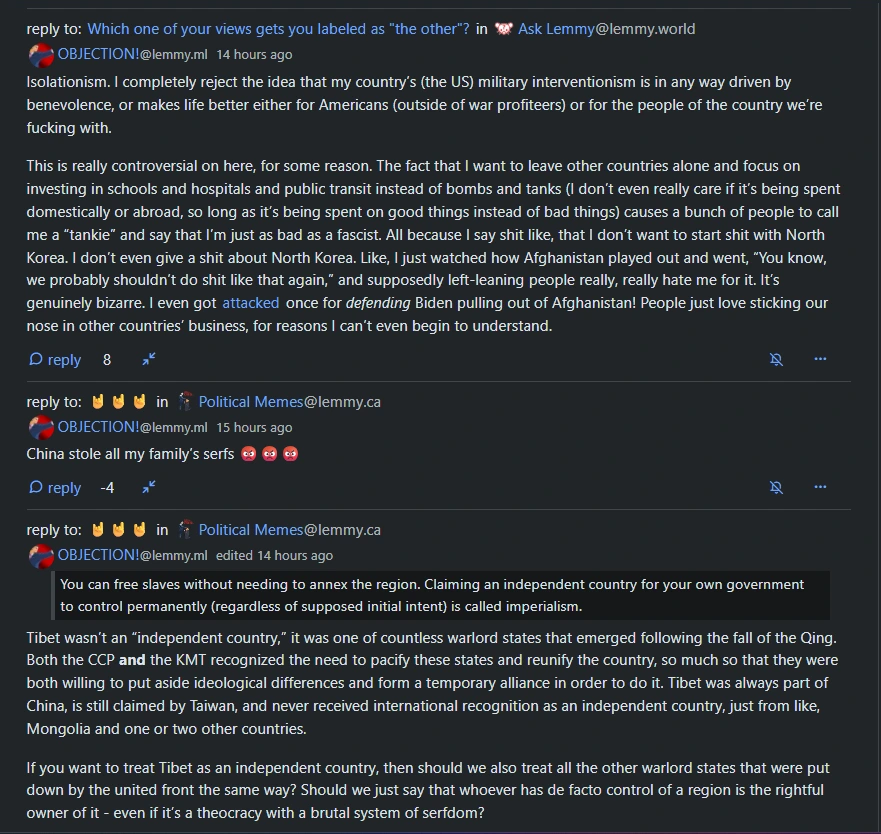Open the ellipsis menu on the serfs comment
The image size is (881, 834).
(x=820, y=487)
